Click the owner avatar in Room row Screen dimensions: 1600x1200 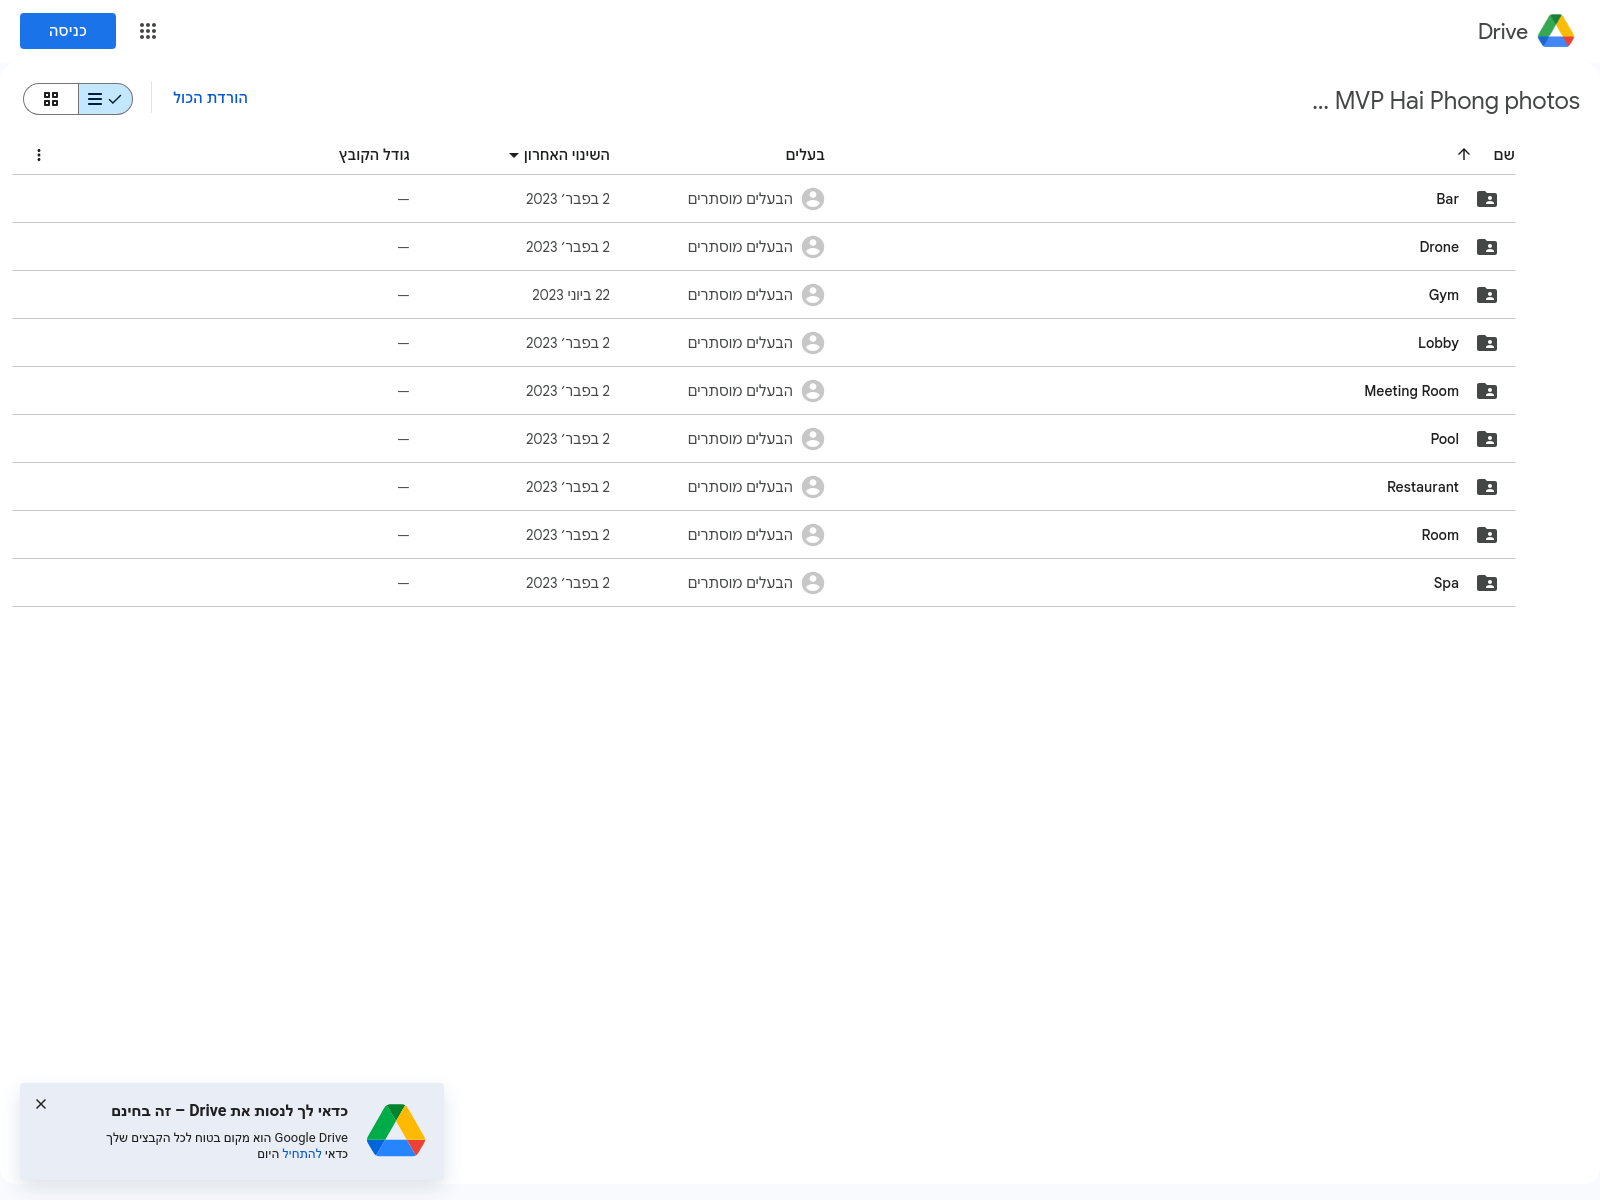pos(813,535)
